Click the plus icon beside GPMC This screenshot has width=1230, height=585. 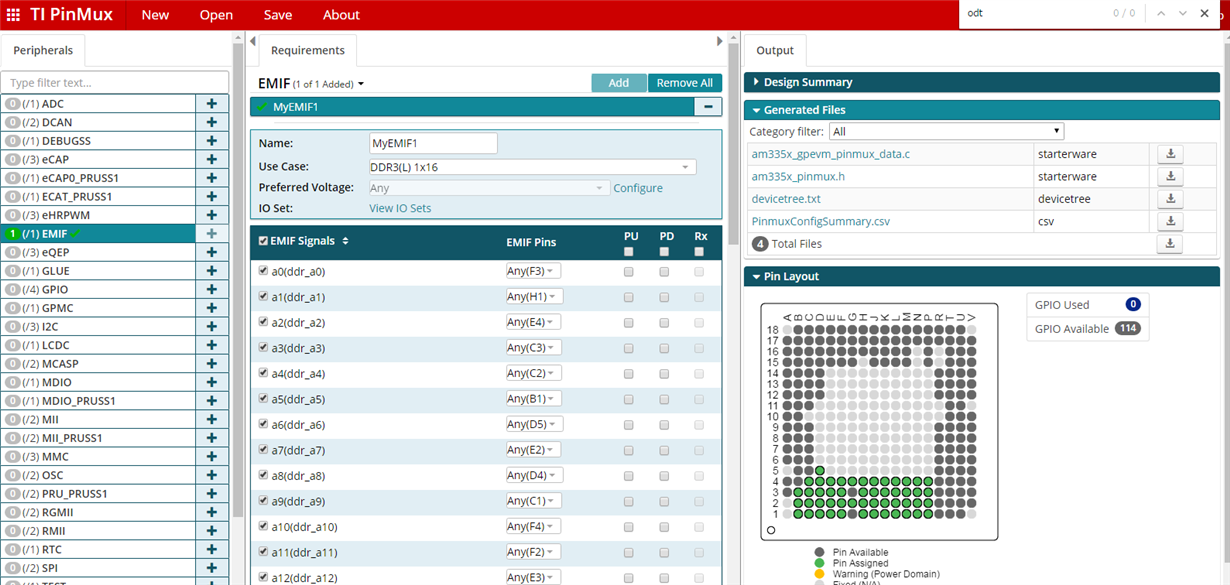tap(212, 308)
